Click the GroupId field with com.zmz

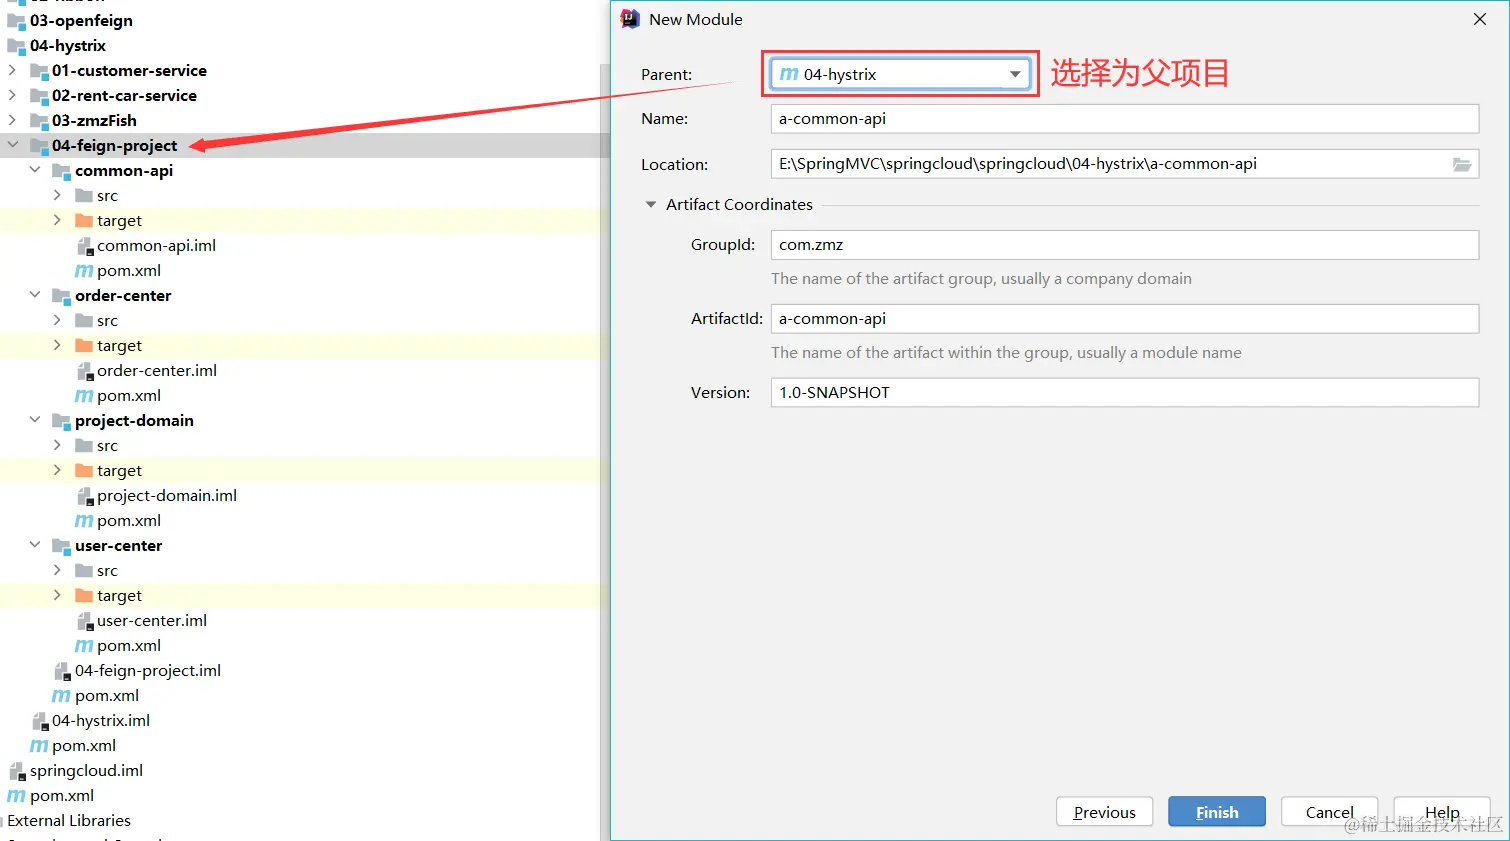[x=1124, y=244]
